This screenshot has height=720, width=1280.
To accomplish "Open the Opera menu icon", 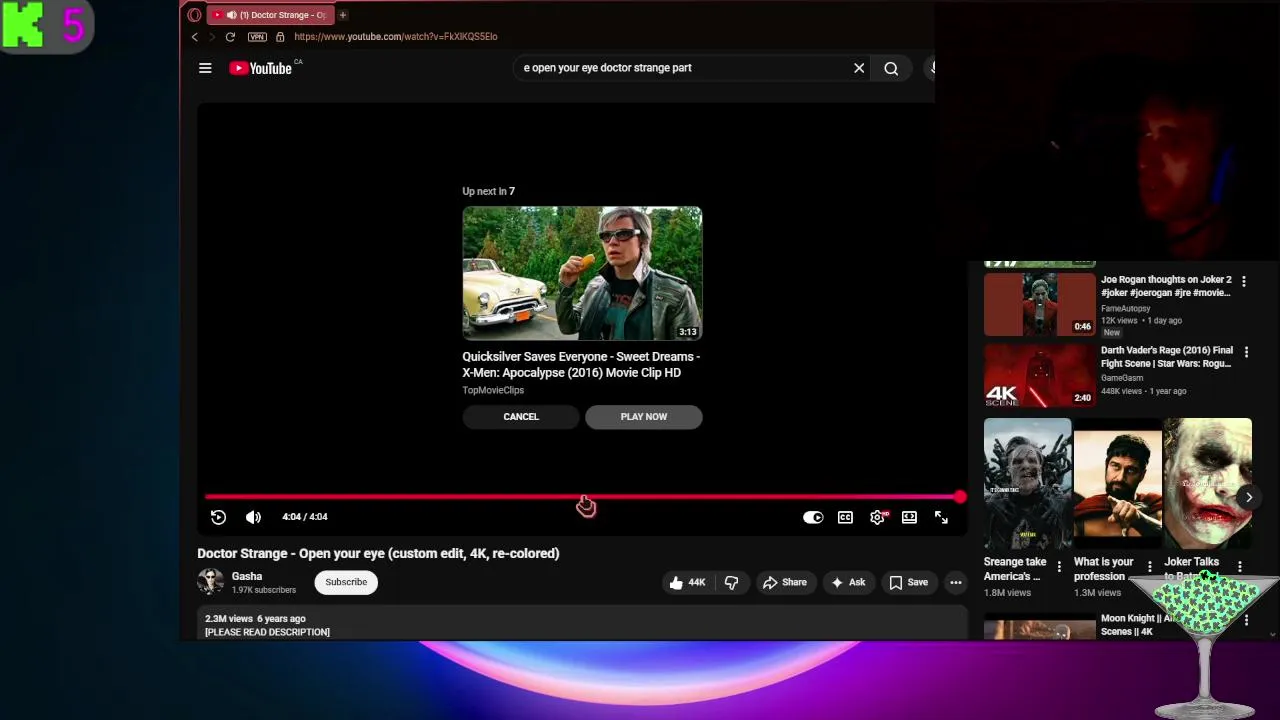I will click(x=194, y=15).
